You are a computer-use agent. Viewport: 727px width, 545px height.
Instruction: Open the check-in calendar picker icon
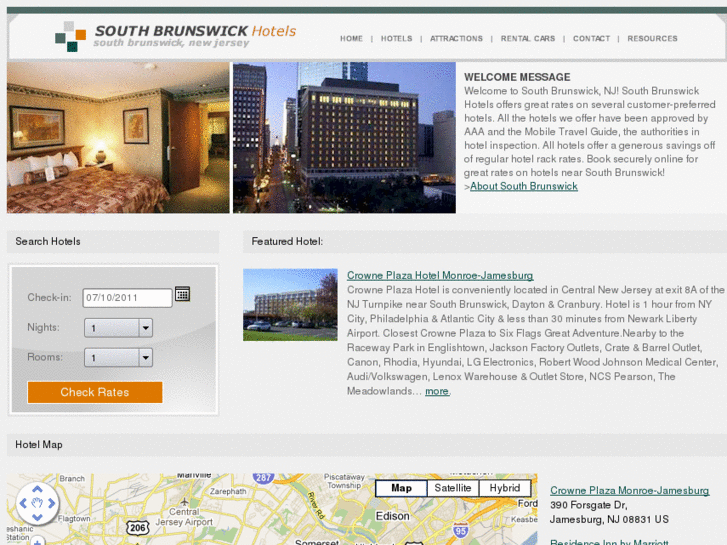click(x=182, y=294)
